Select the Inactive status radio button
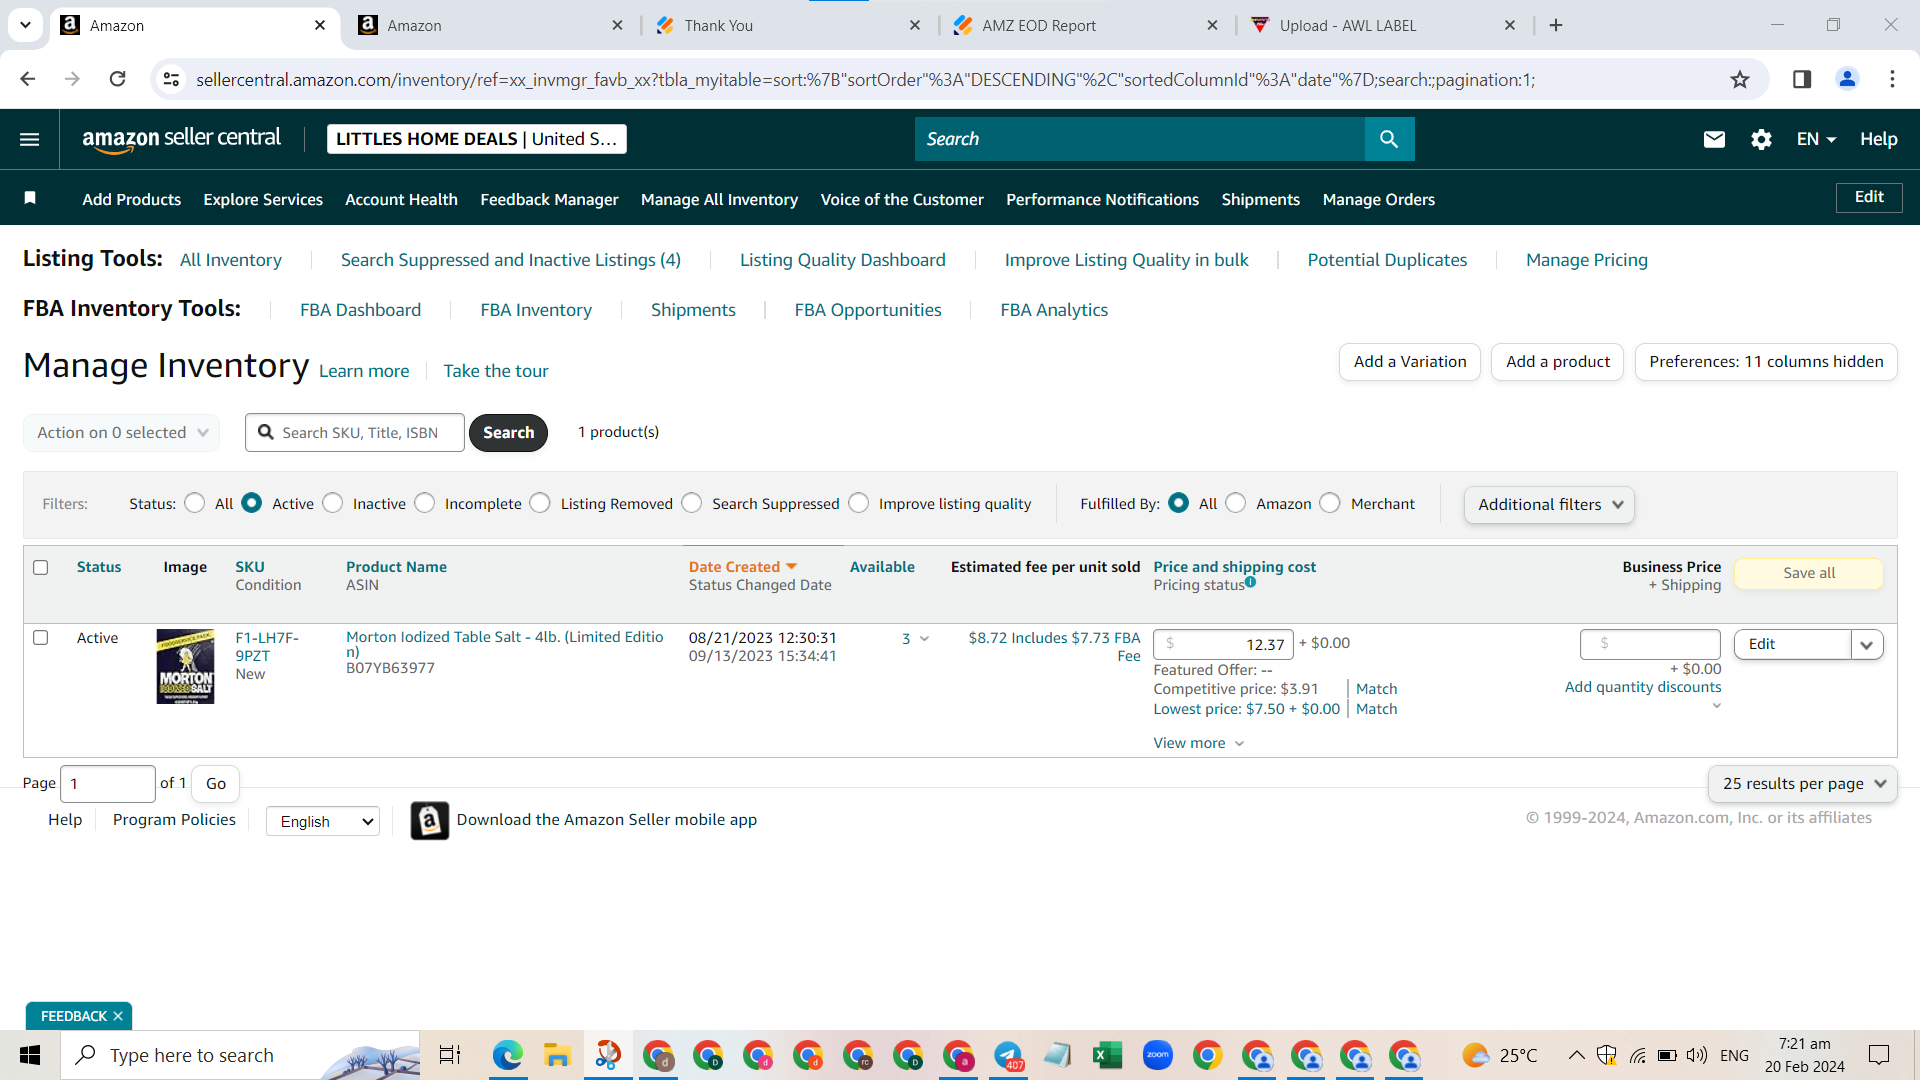This screenshot has height=1080, width=1920. point(333,503)
